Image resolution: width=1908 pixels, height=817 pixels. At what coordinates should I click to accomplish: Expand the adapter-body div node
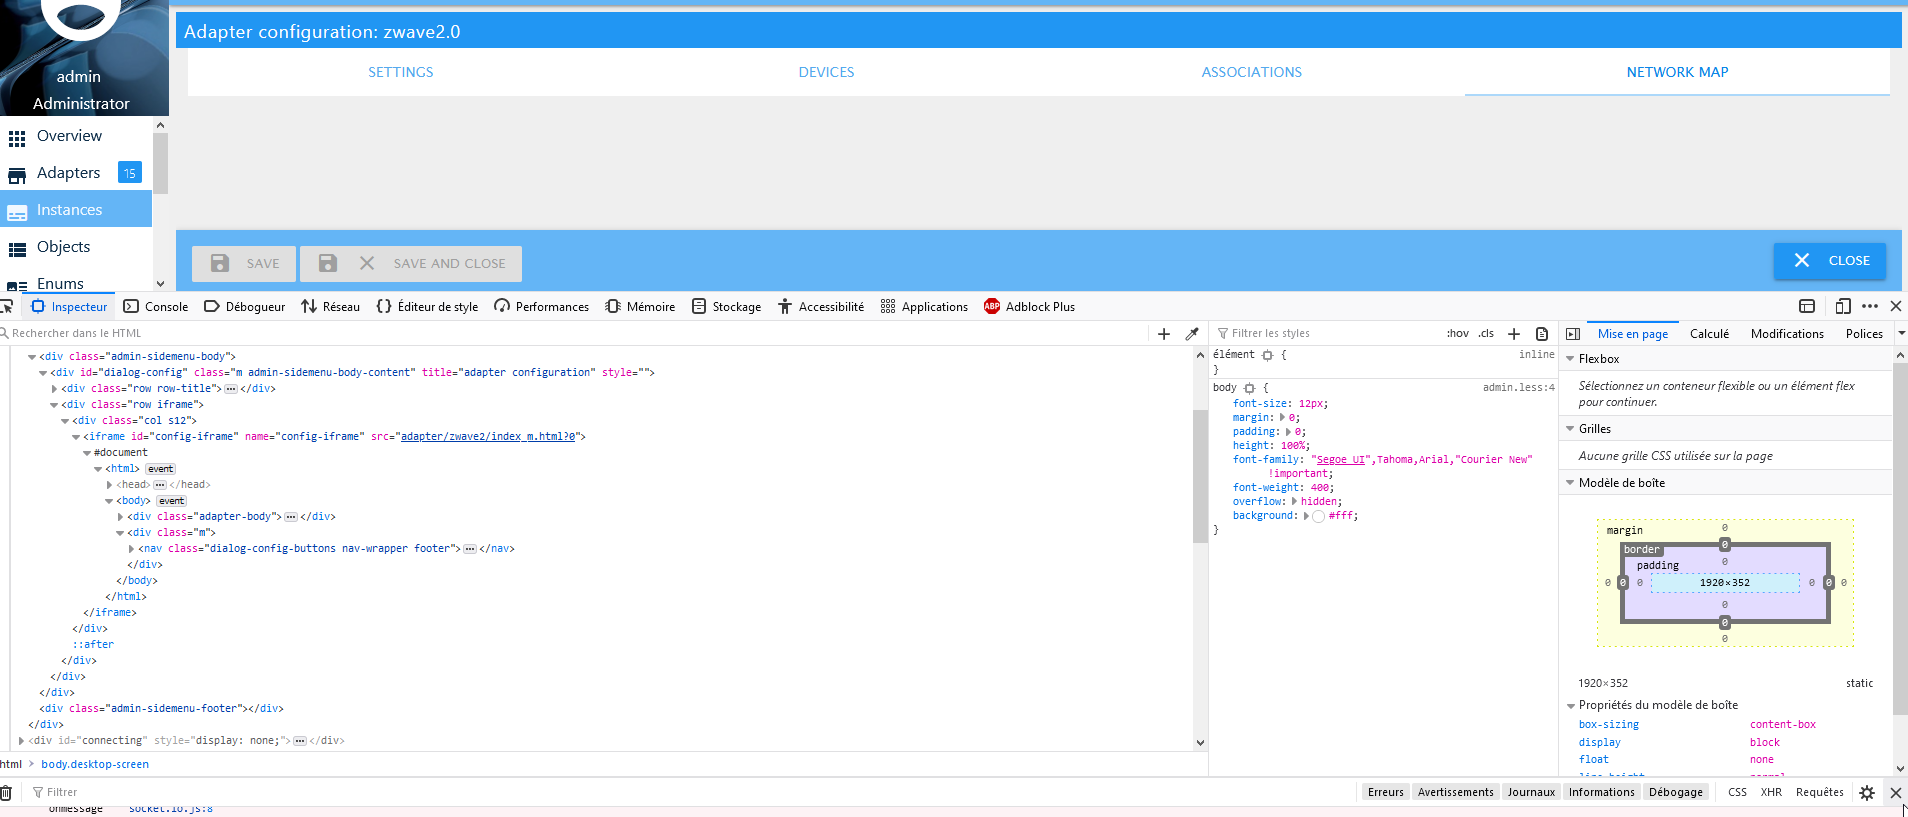pyautogui.click(x=120, y=517)
